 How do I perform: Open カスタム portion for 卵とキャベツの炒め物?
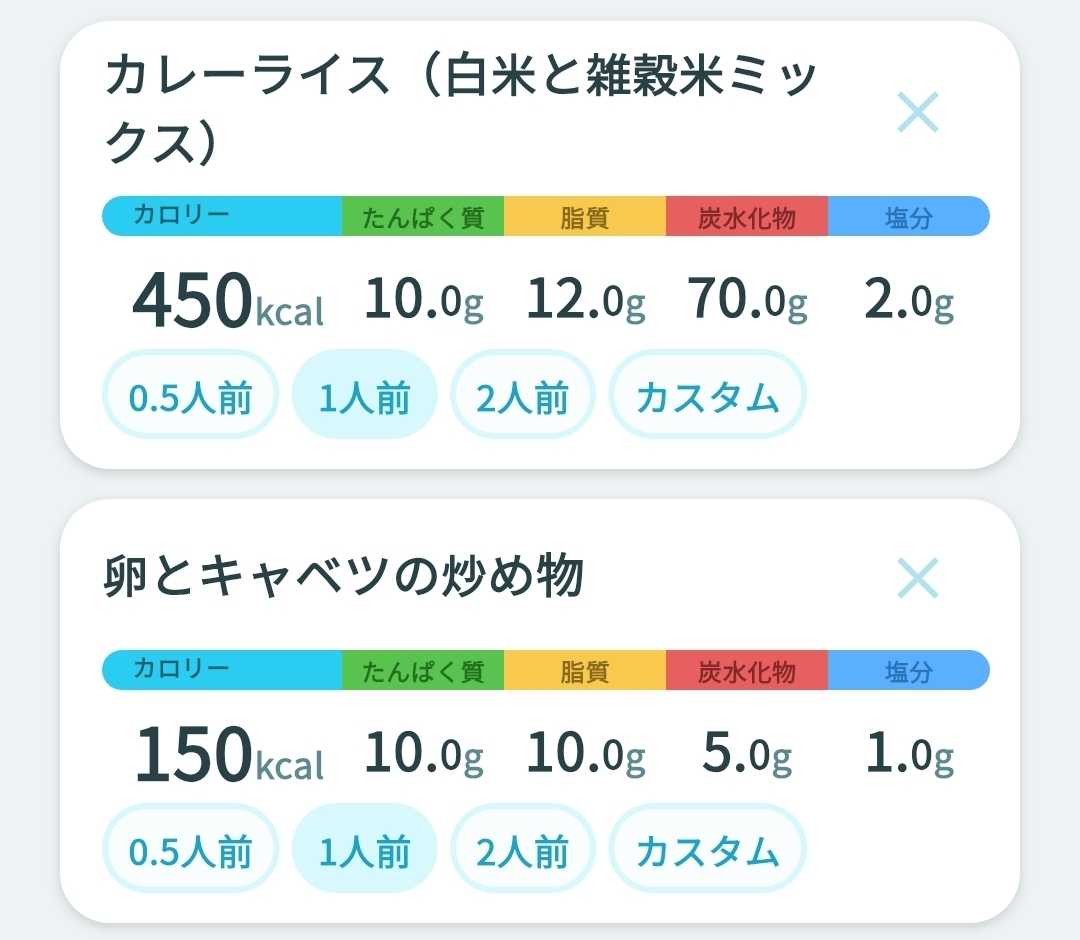707,849
